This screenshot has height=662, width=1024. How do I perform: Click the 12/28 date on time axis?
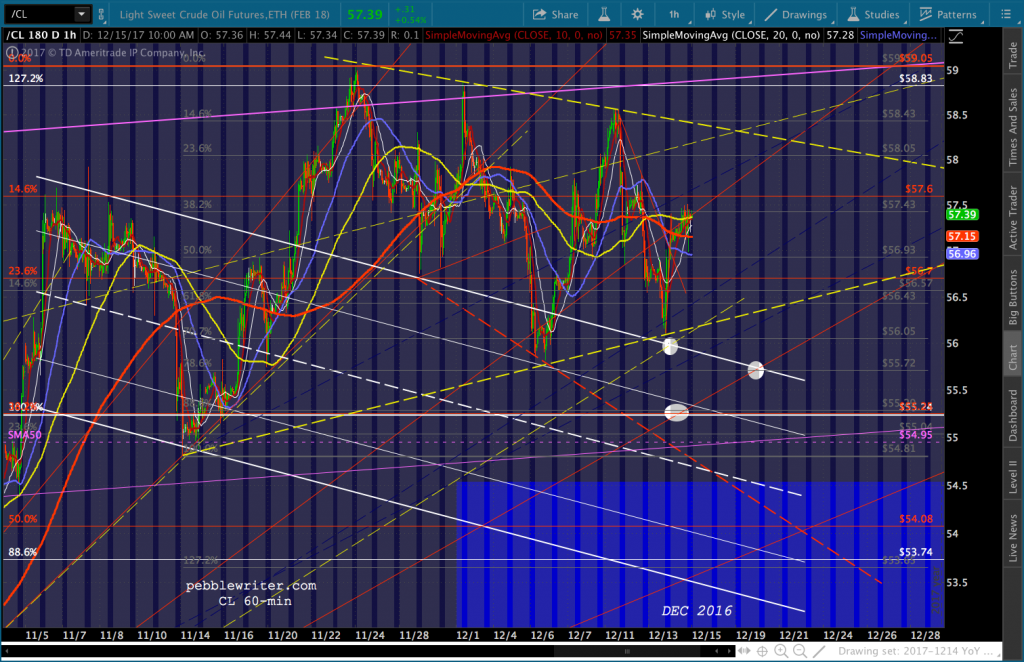(x=925, y=635)
